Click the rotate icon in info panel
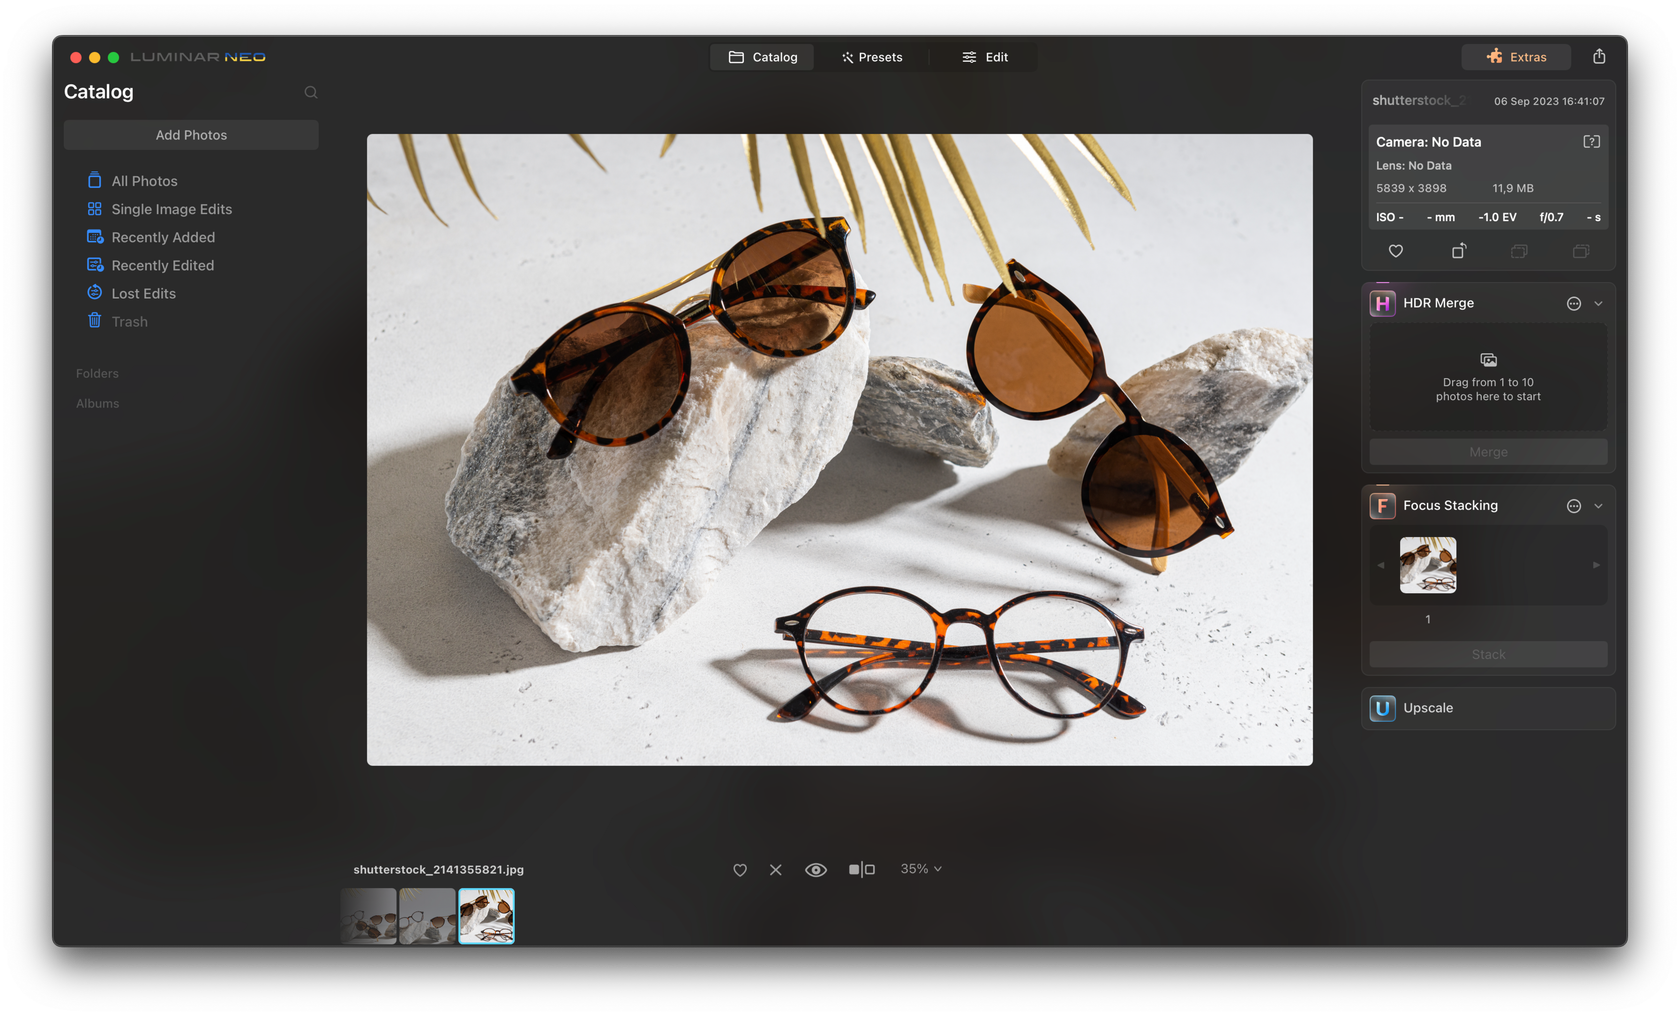Image resolution: width=1680 pixels, height=1016 pixels. coord(1459,251)
